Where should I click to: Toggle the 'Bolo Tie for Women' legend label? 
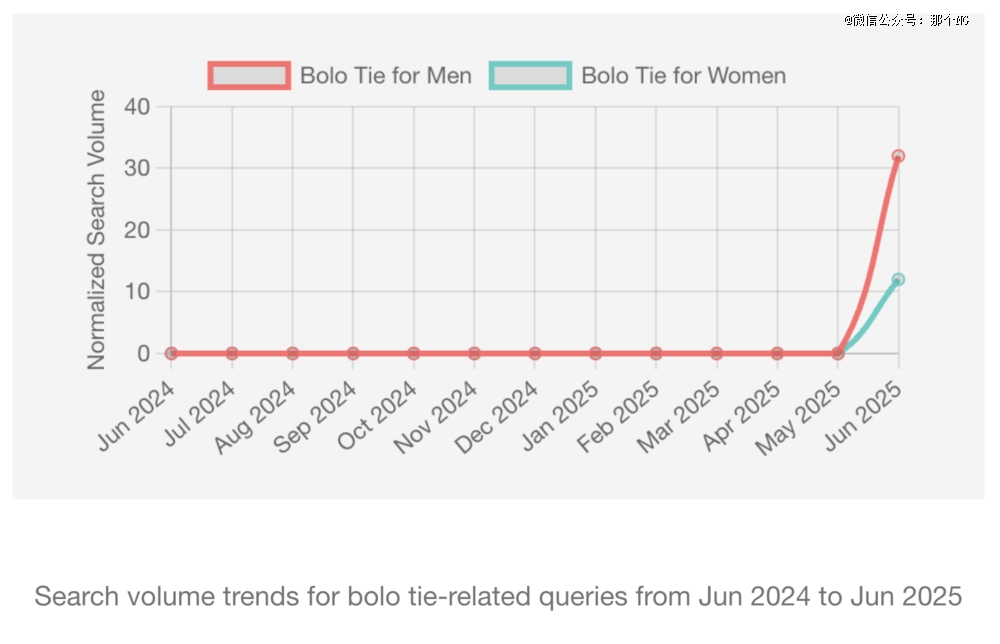point(683,76)
